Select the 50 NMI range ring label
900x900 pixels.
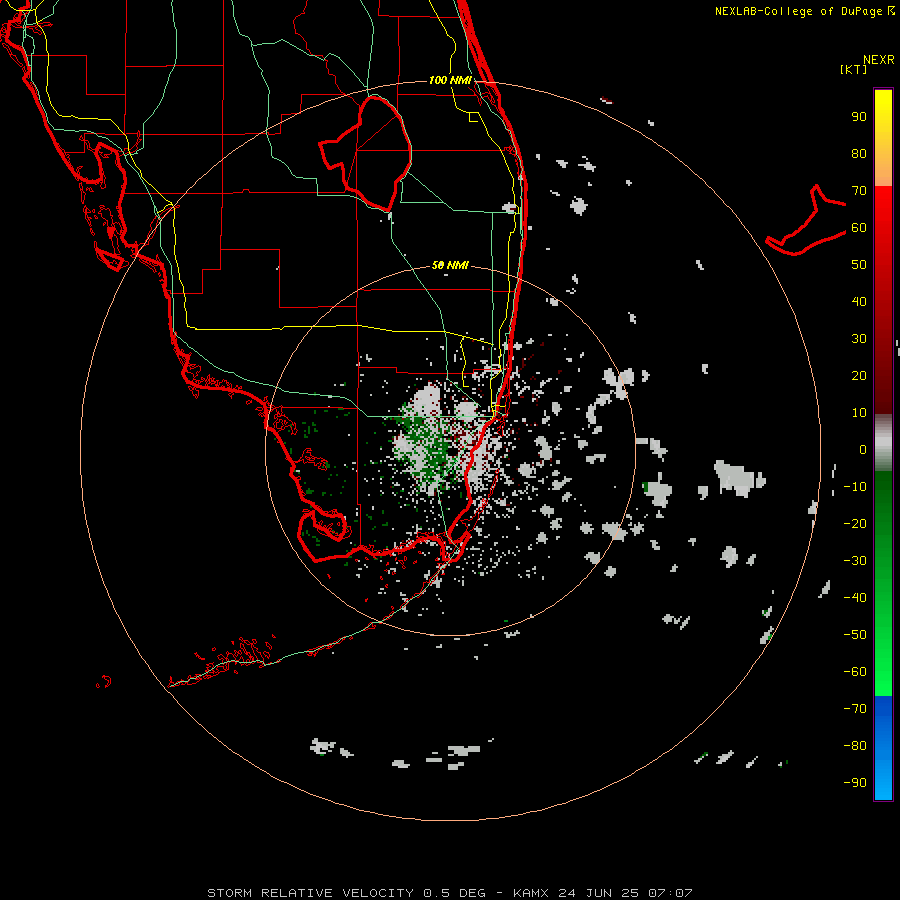[450, 265]
